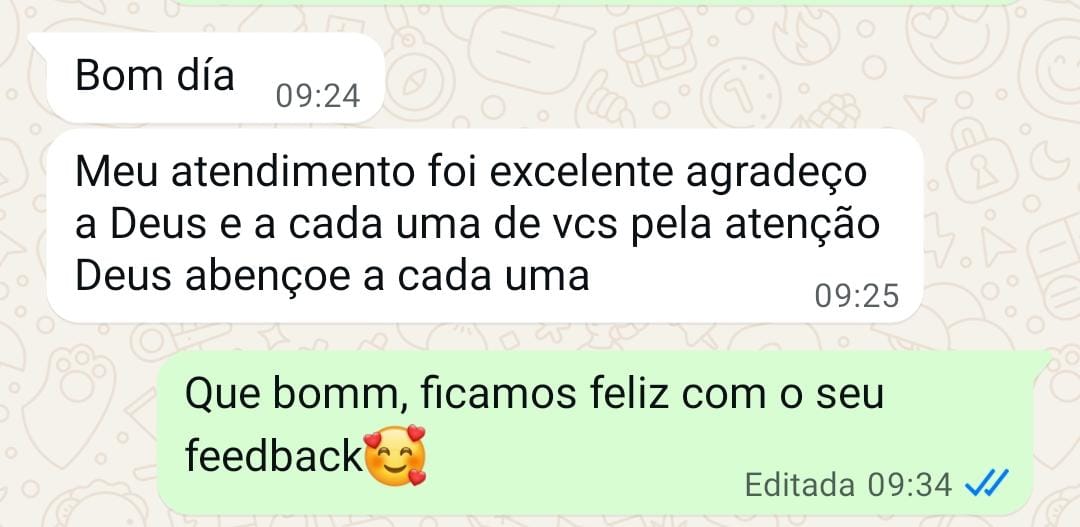Tap the blue double-check read receipt
The width and height of the screenshot is (1080, 527).
pyautogui.click(x=986, y=483)
